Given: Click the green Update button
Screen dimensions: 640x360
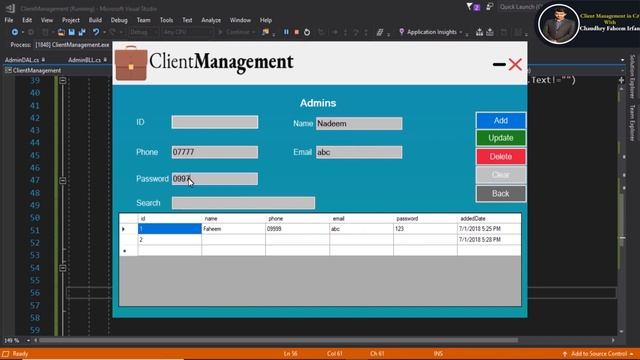Looking at the screenshot, I should 501,138.
